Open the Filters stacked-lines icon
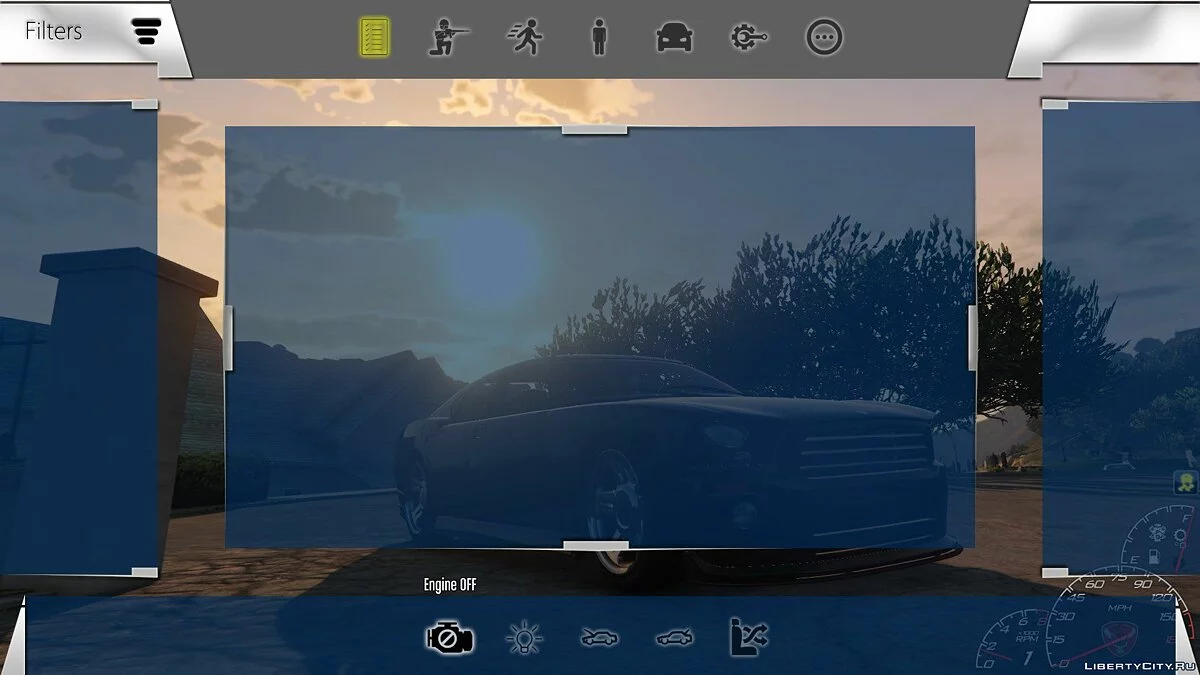This screenshot has width=1200, height=675. pyautogui.click(x=146, y=32)
